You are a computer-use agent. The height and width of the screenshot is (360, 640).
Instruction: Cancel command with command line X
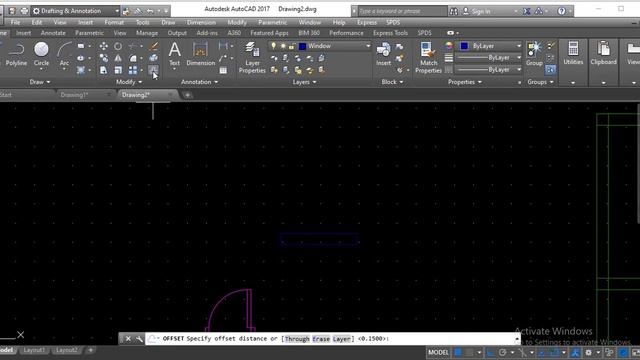tap(128, 339)
